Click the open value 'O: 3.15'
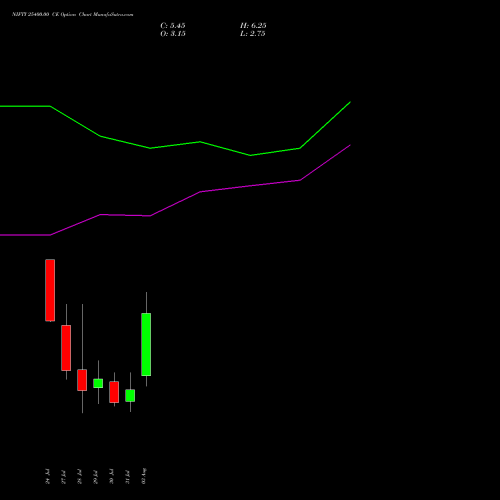The height and width of the screenshot is (500, 500). (x=173, y=34)
